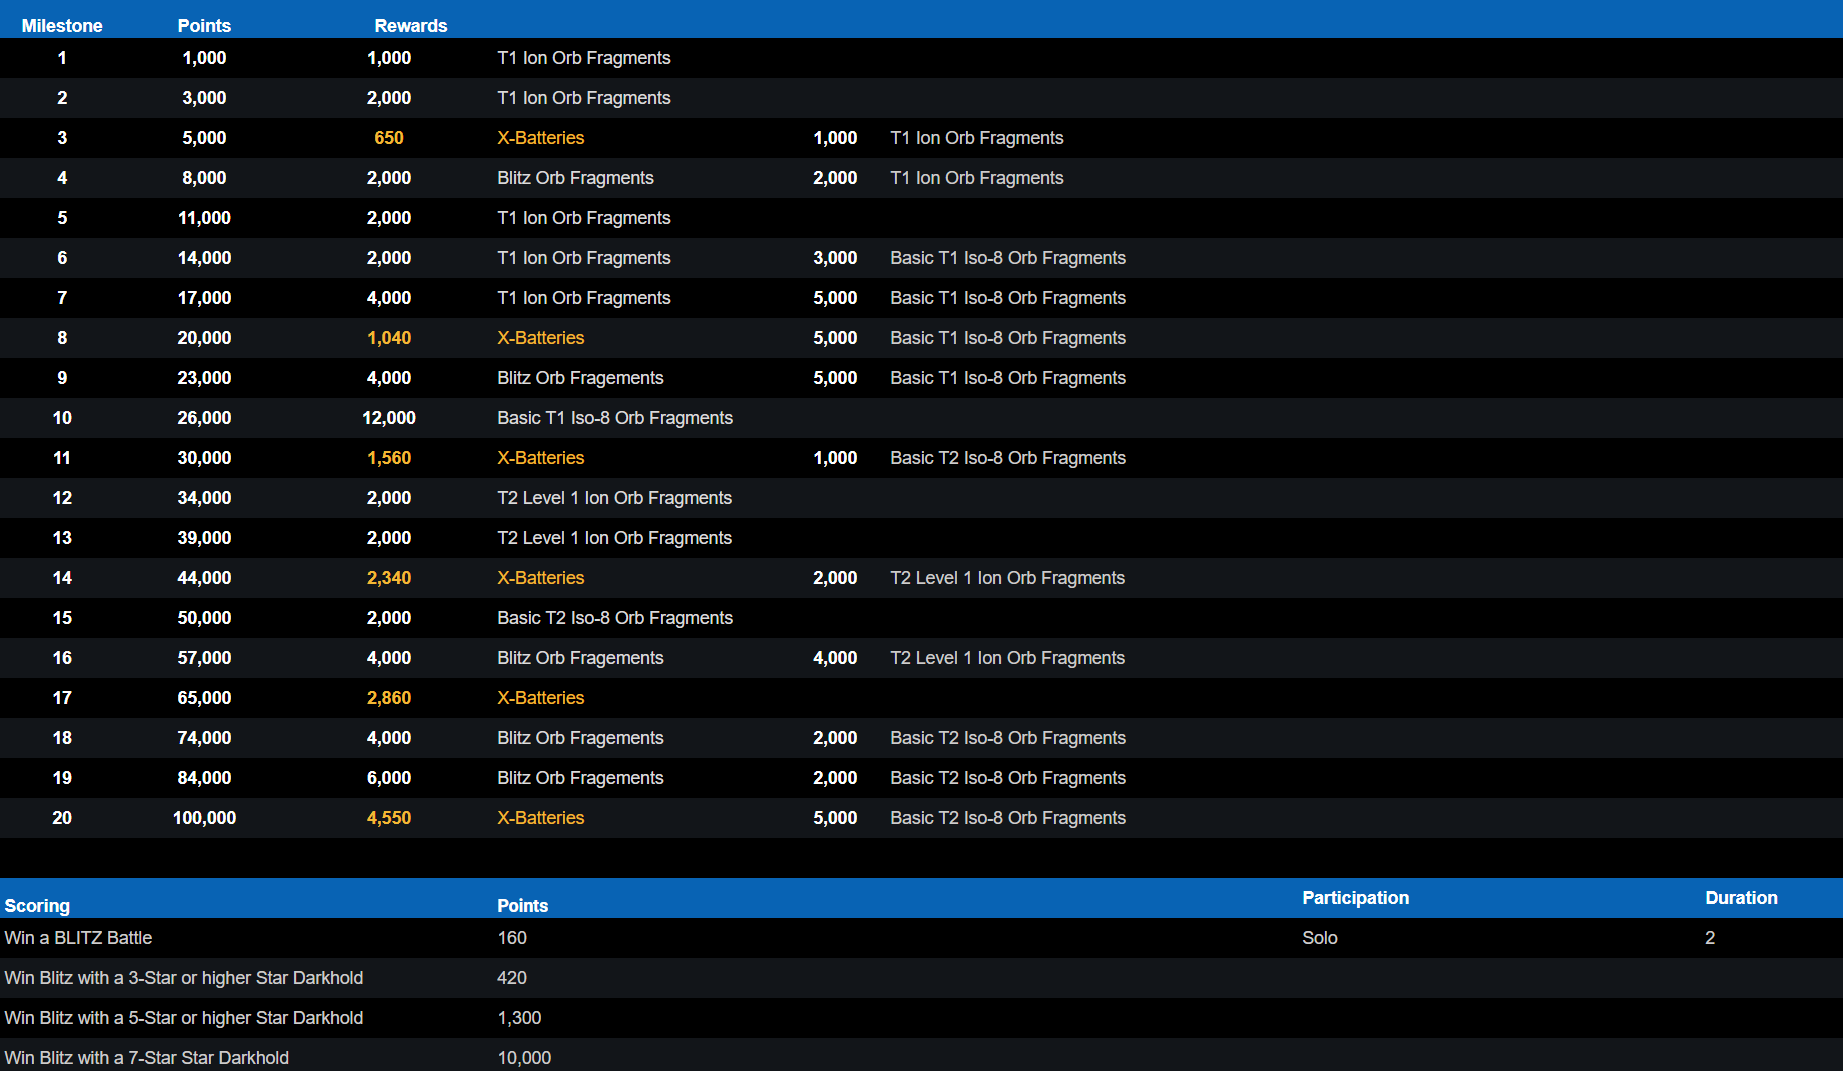Click X-Batteries in milestone 20 row
The image size is (1843, 1071).
(x=541, y=818)
